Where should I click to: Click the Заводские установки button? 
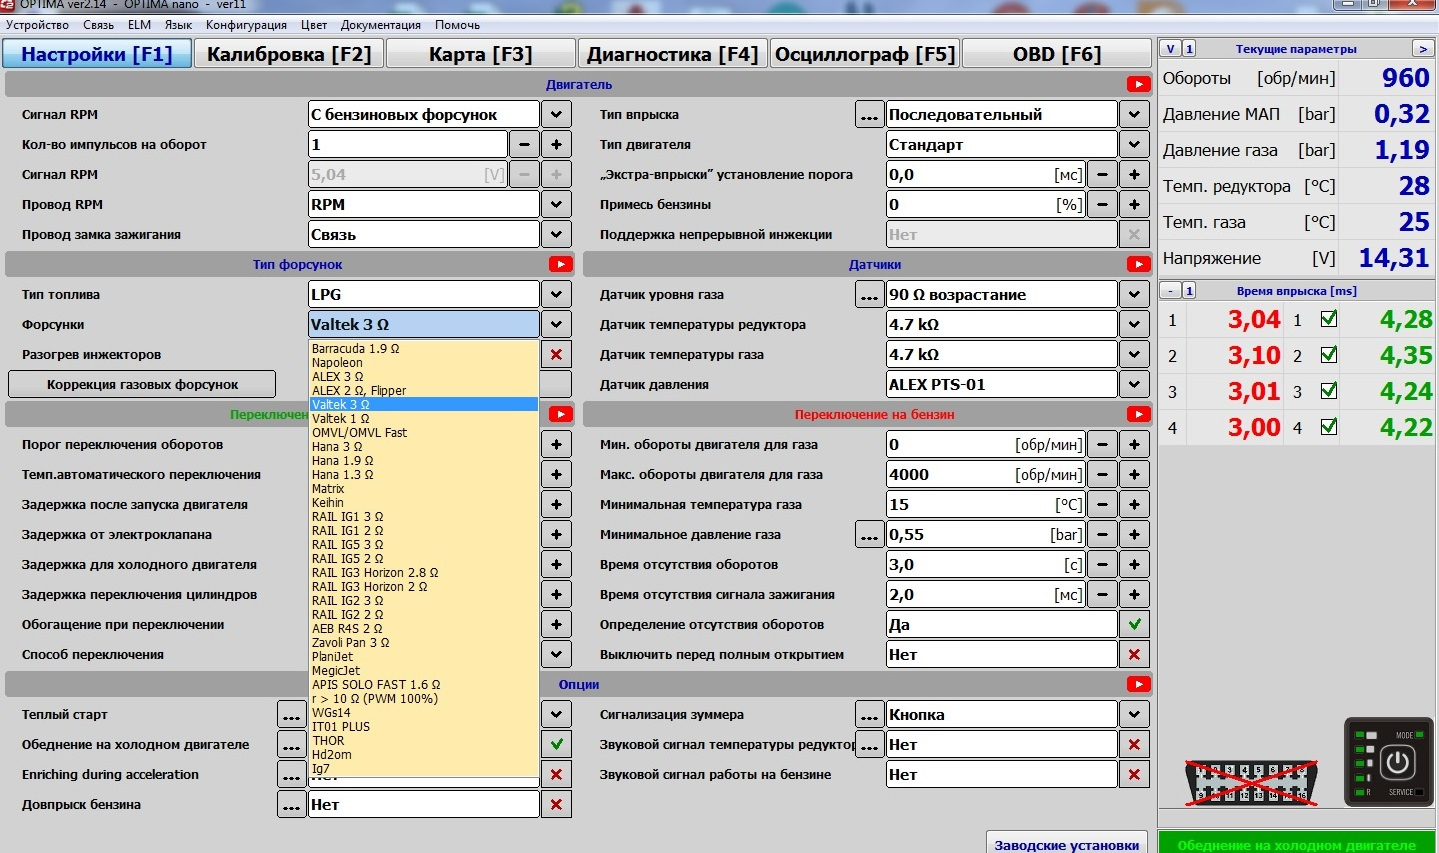click(x=1066, y=844)
